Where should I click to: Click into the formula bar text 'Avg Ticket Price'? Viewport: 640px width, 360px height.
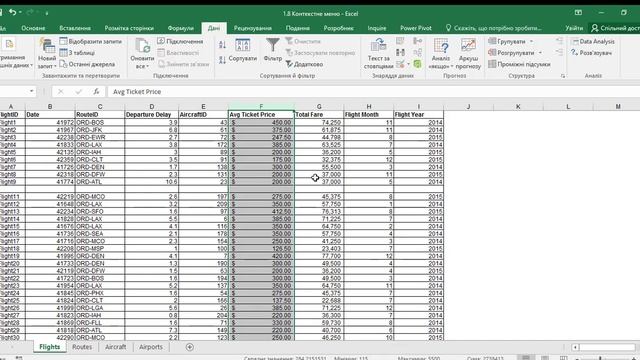tap(137, 92)
